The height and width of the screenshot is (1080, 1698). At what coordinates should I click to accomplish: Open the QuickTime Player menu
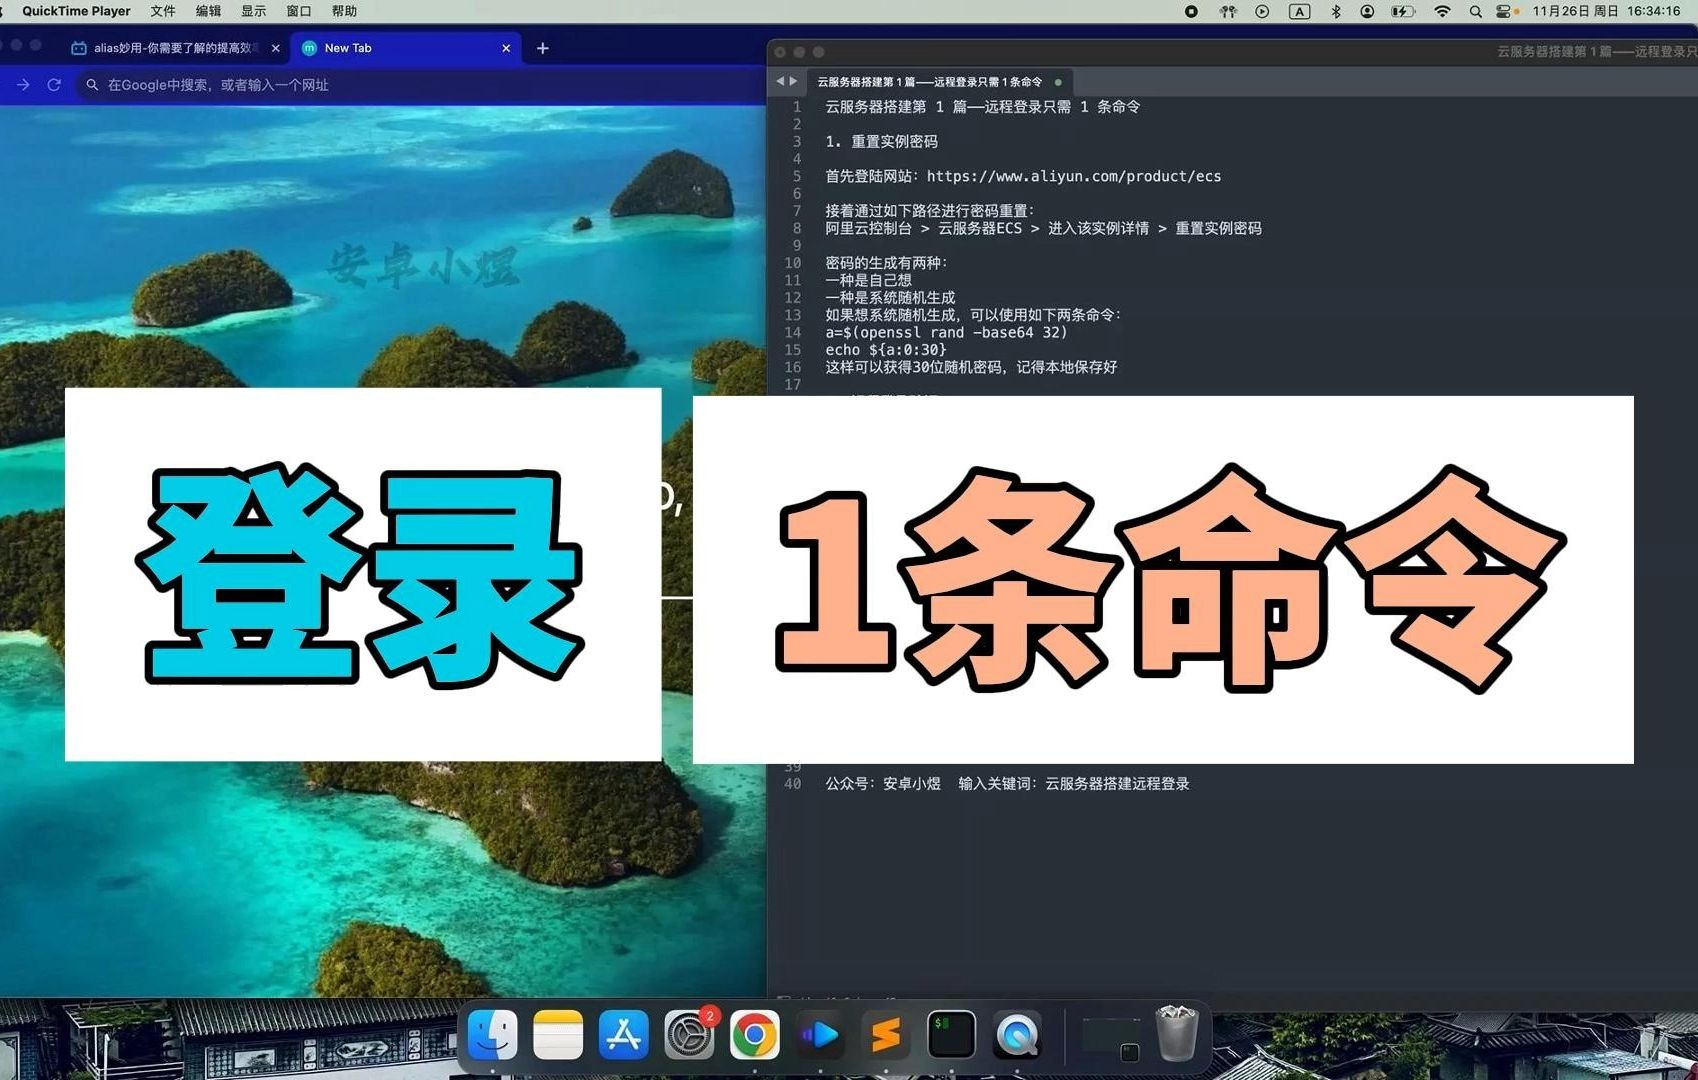click(x=76, y=11)
